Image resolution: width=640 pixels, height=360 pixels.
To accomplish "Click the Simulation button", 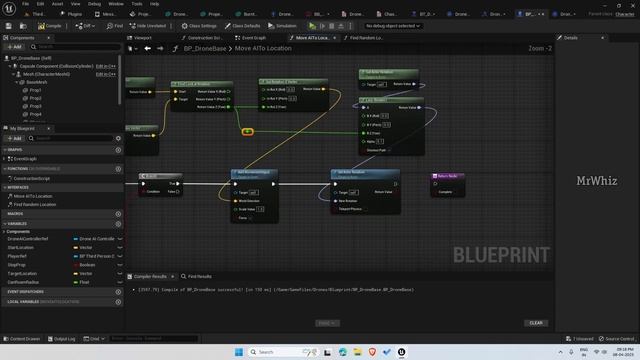I will (282, 26).
